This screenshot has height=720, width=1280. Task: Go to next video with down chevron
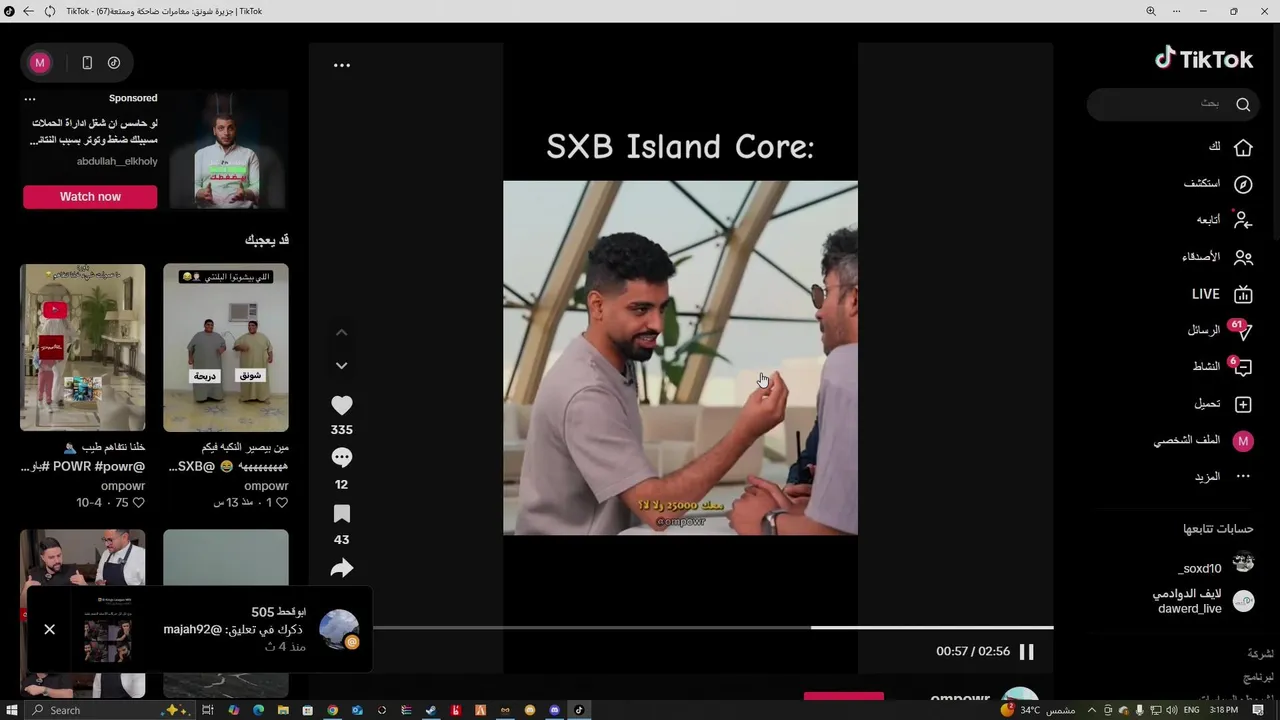(341, 366)
